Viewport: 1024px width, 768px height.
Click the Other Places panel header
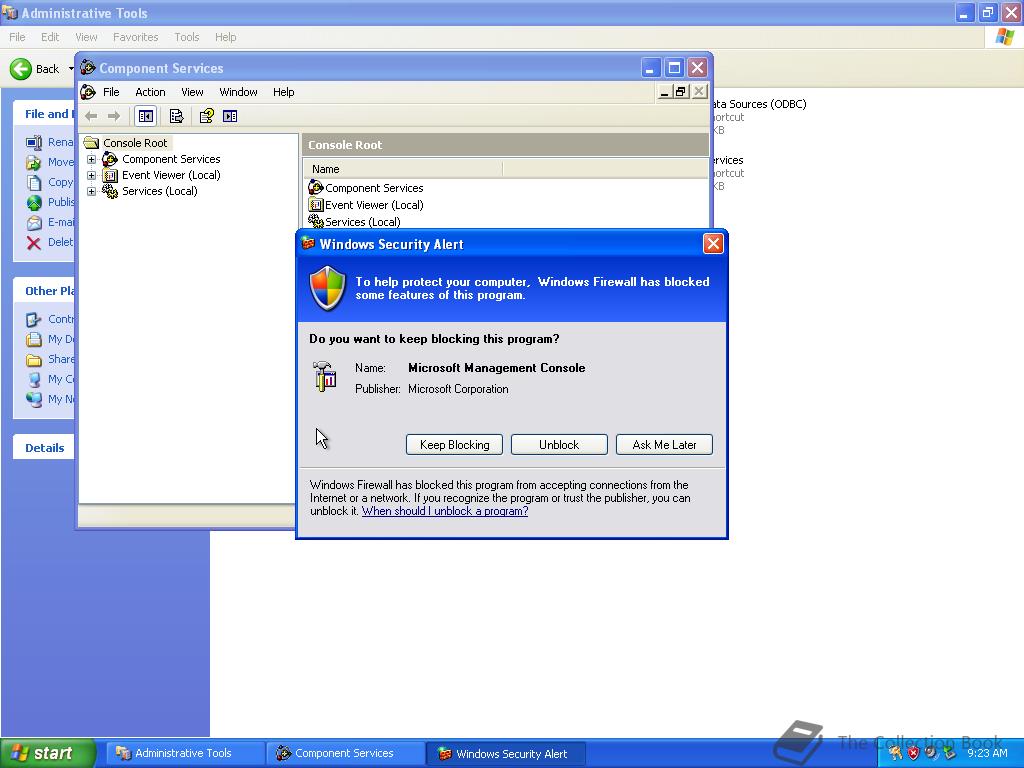(x=44, y=291)
